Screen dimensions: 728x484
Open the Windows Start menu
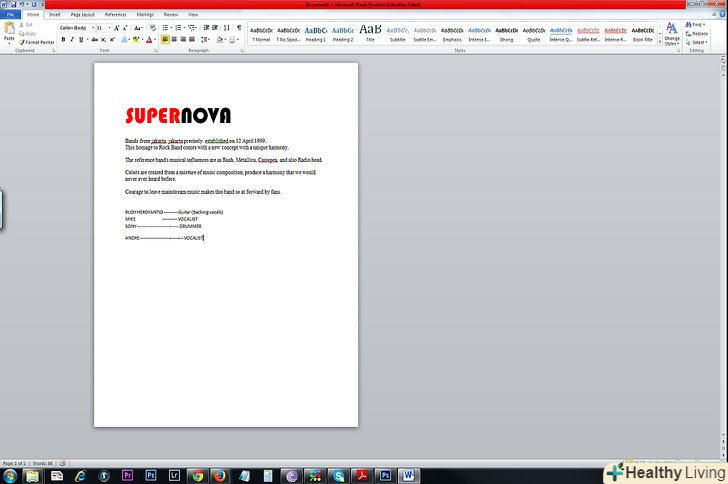click(10, 476)
